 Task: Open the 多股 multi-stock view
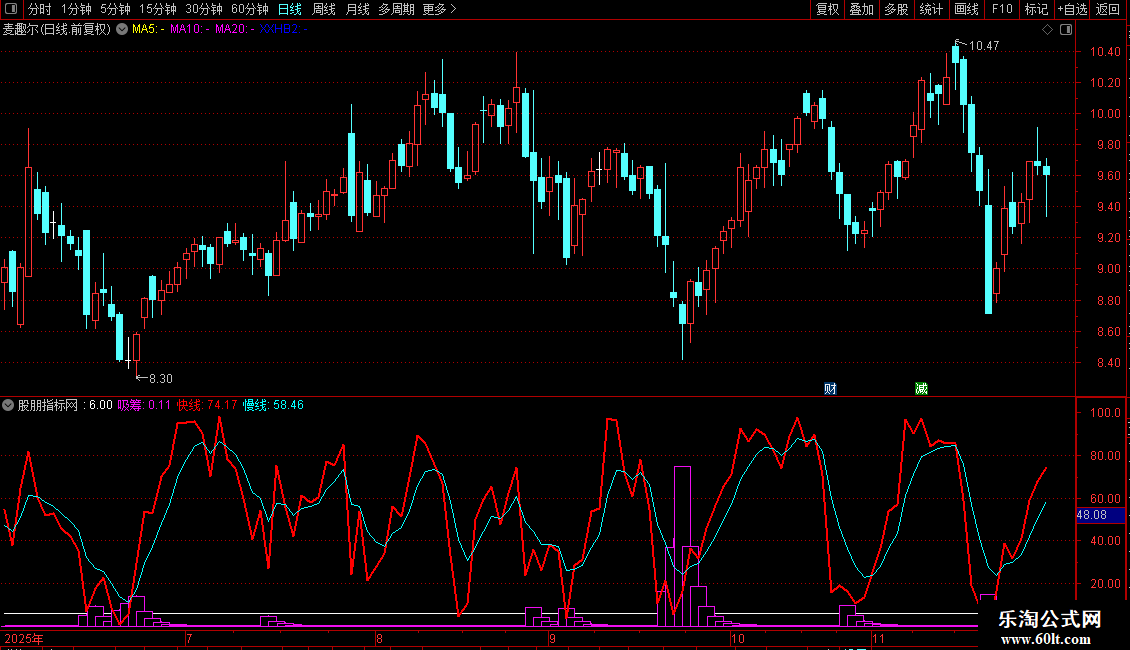[896, 9]
